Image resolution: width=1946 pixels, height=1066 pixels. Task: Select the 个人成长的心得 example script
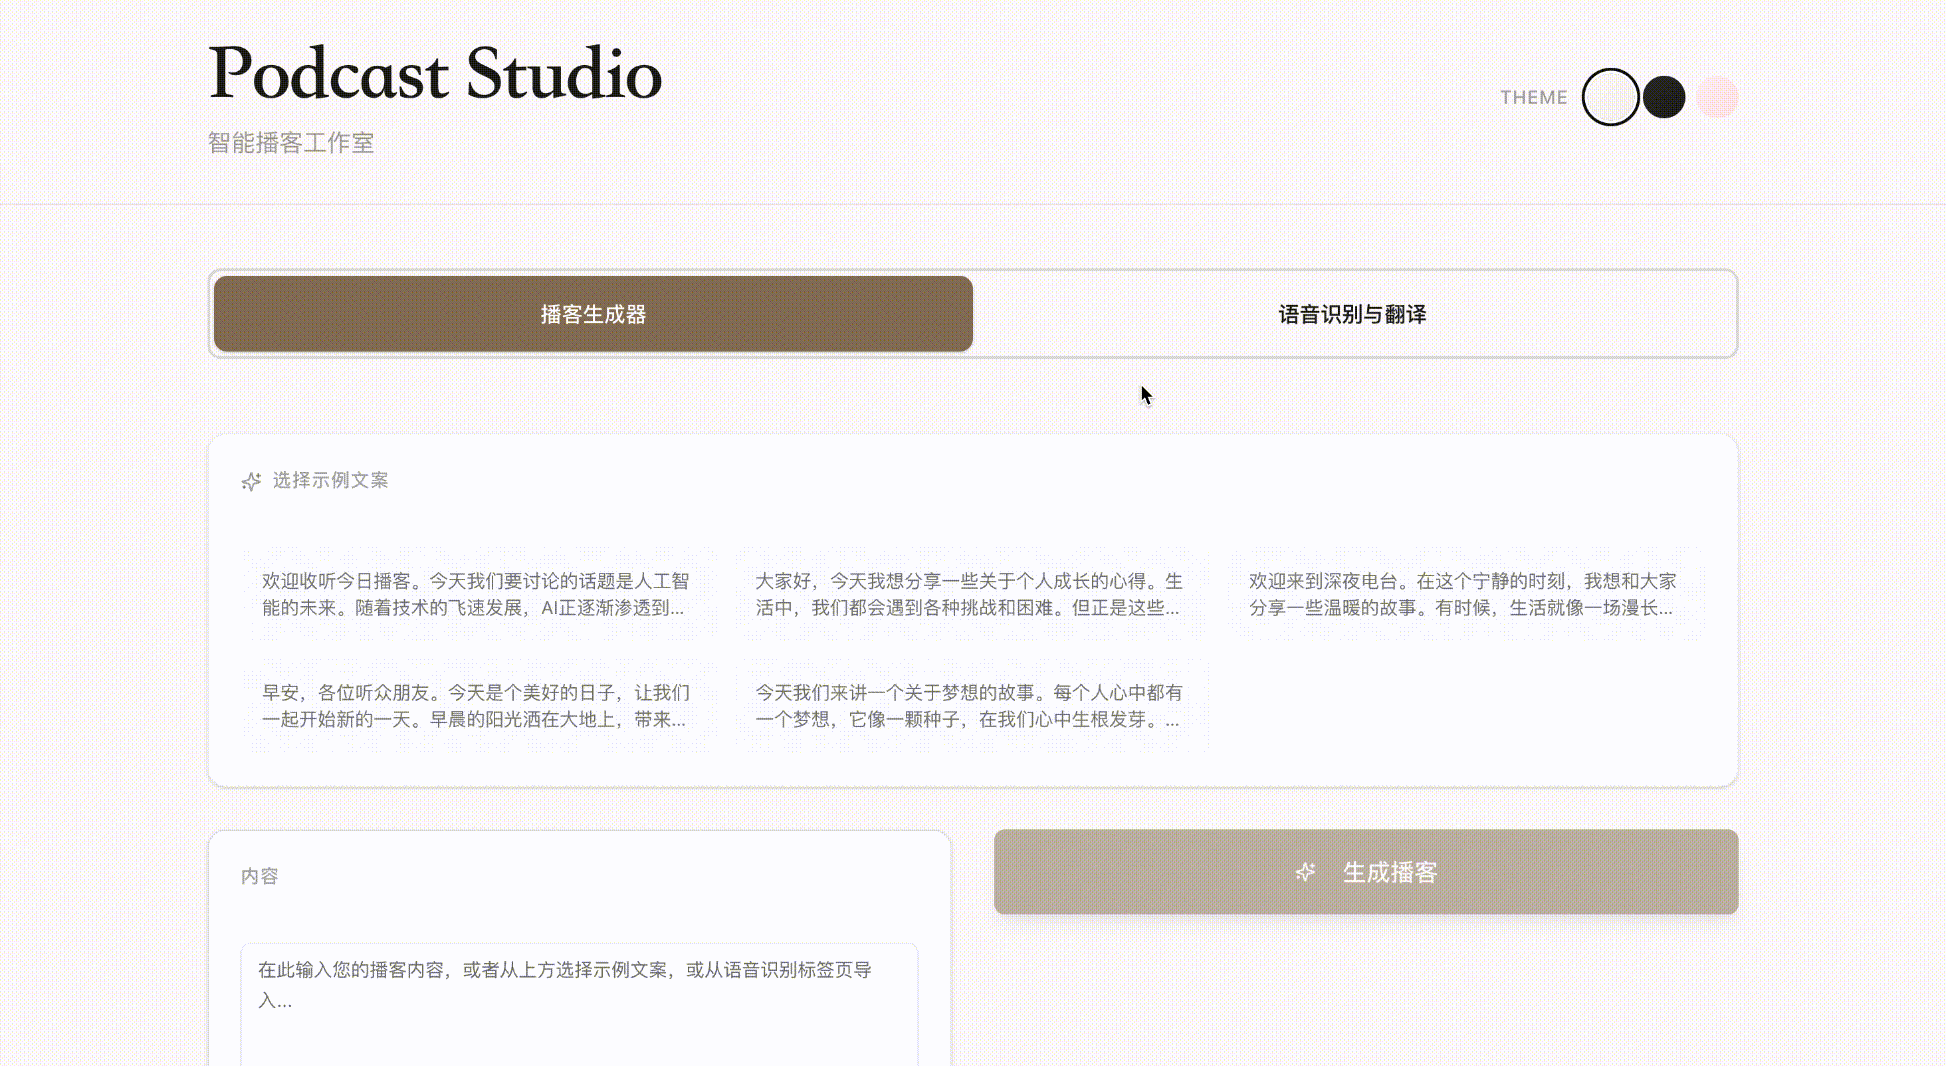[x=969, y=594]
